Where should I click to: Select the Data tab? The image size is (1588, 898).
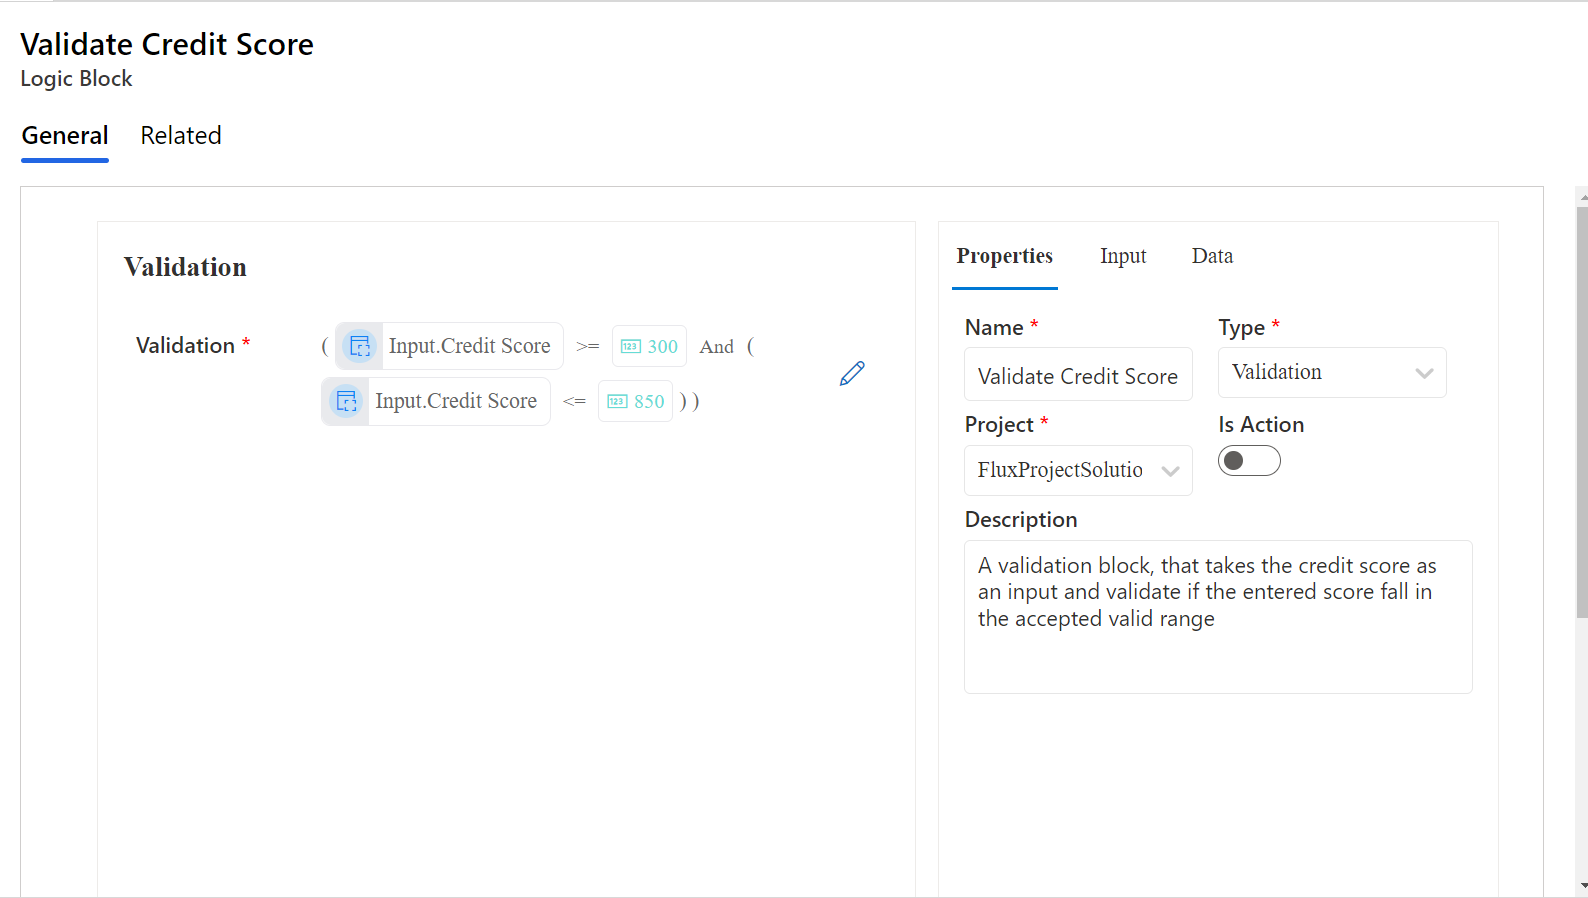point(1212,256)
